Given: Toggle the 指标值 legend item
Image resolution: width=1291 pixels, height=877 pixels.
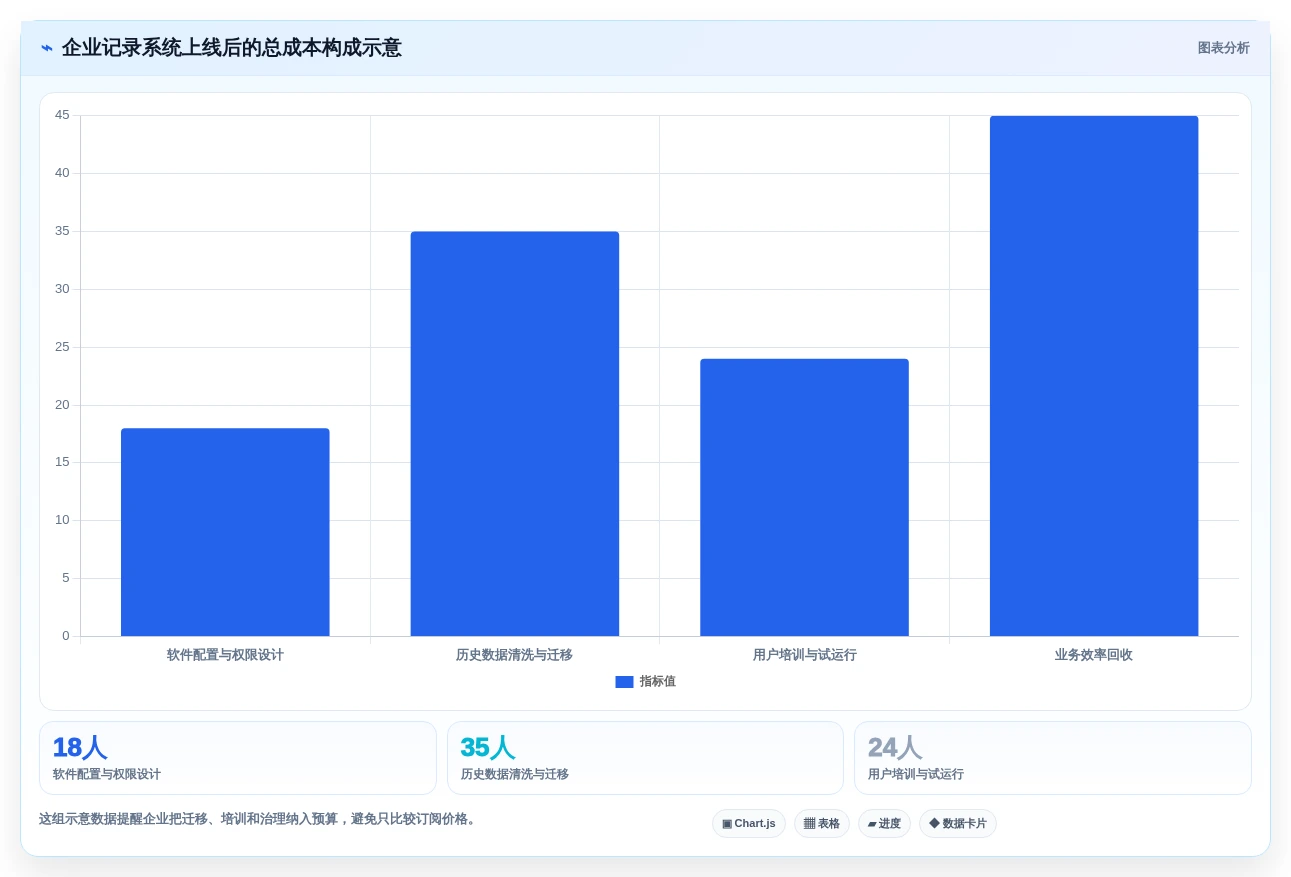Looking at the screenshot, I should pos(645,681).
